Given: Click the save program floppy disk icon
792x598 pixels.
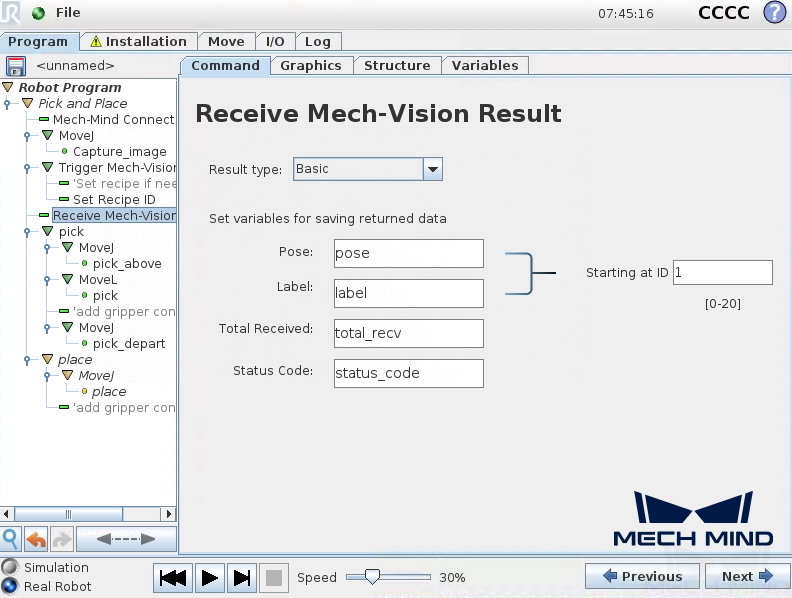Looking at the screenshot, I should pos(15,66).
